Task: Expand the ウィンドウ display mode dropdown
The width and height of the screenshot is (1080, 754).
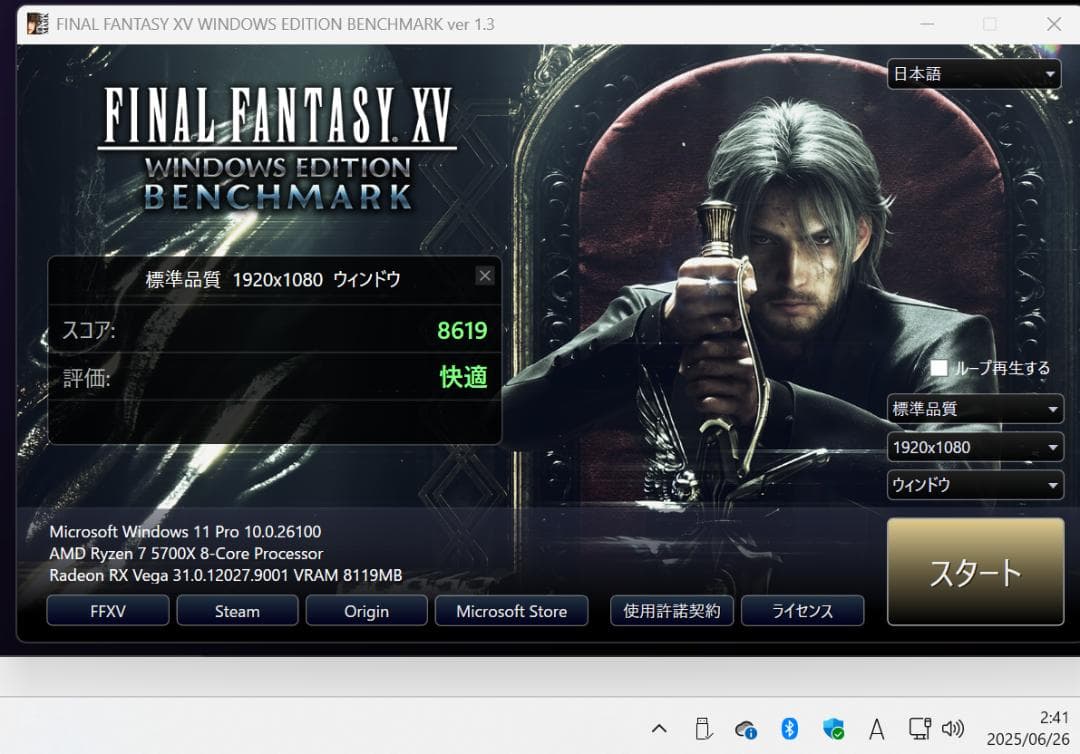Action: [x=974, y=485]
